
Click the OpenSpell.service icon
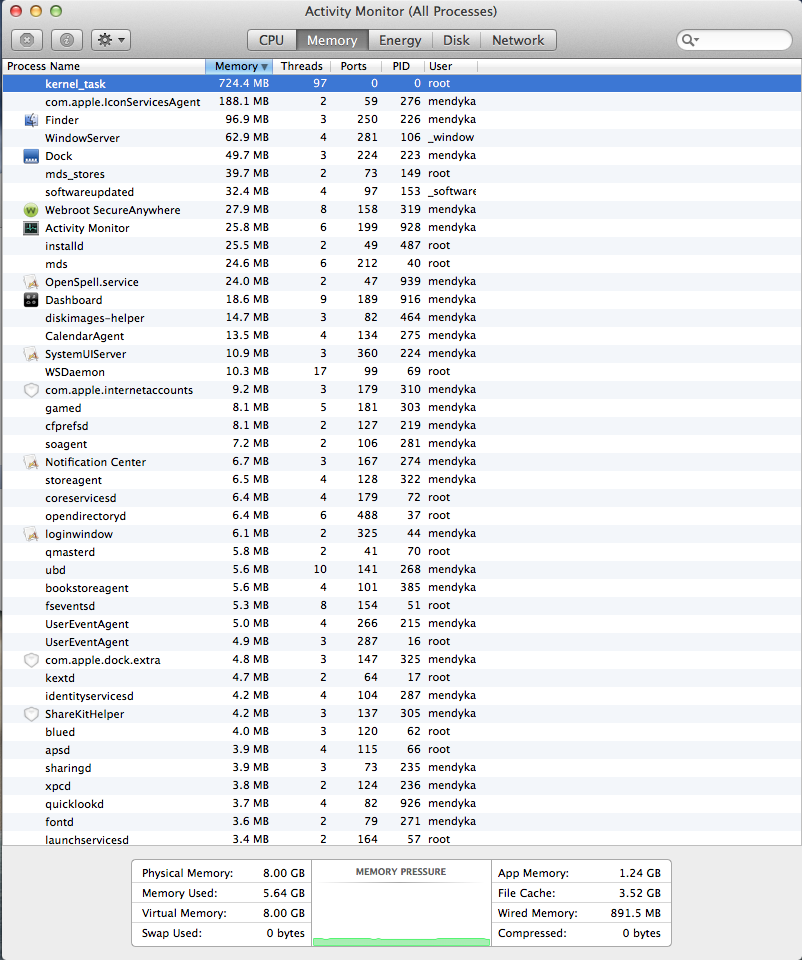31,282
